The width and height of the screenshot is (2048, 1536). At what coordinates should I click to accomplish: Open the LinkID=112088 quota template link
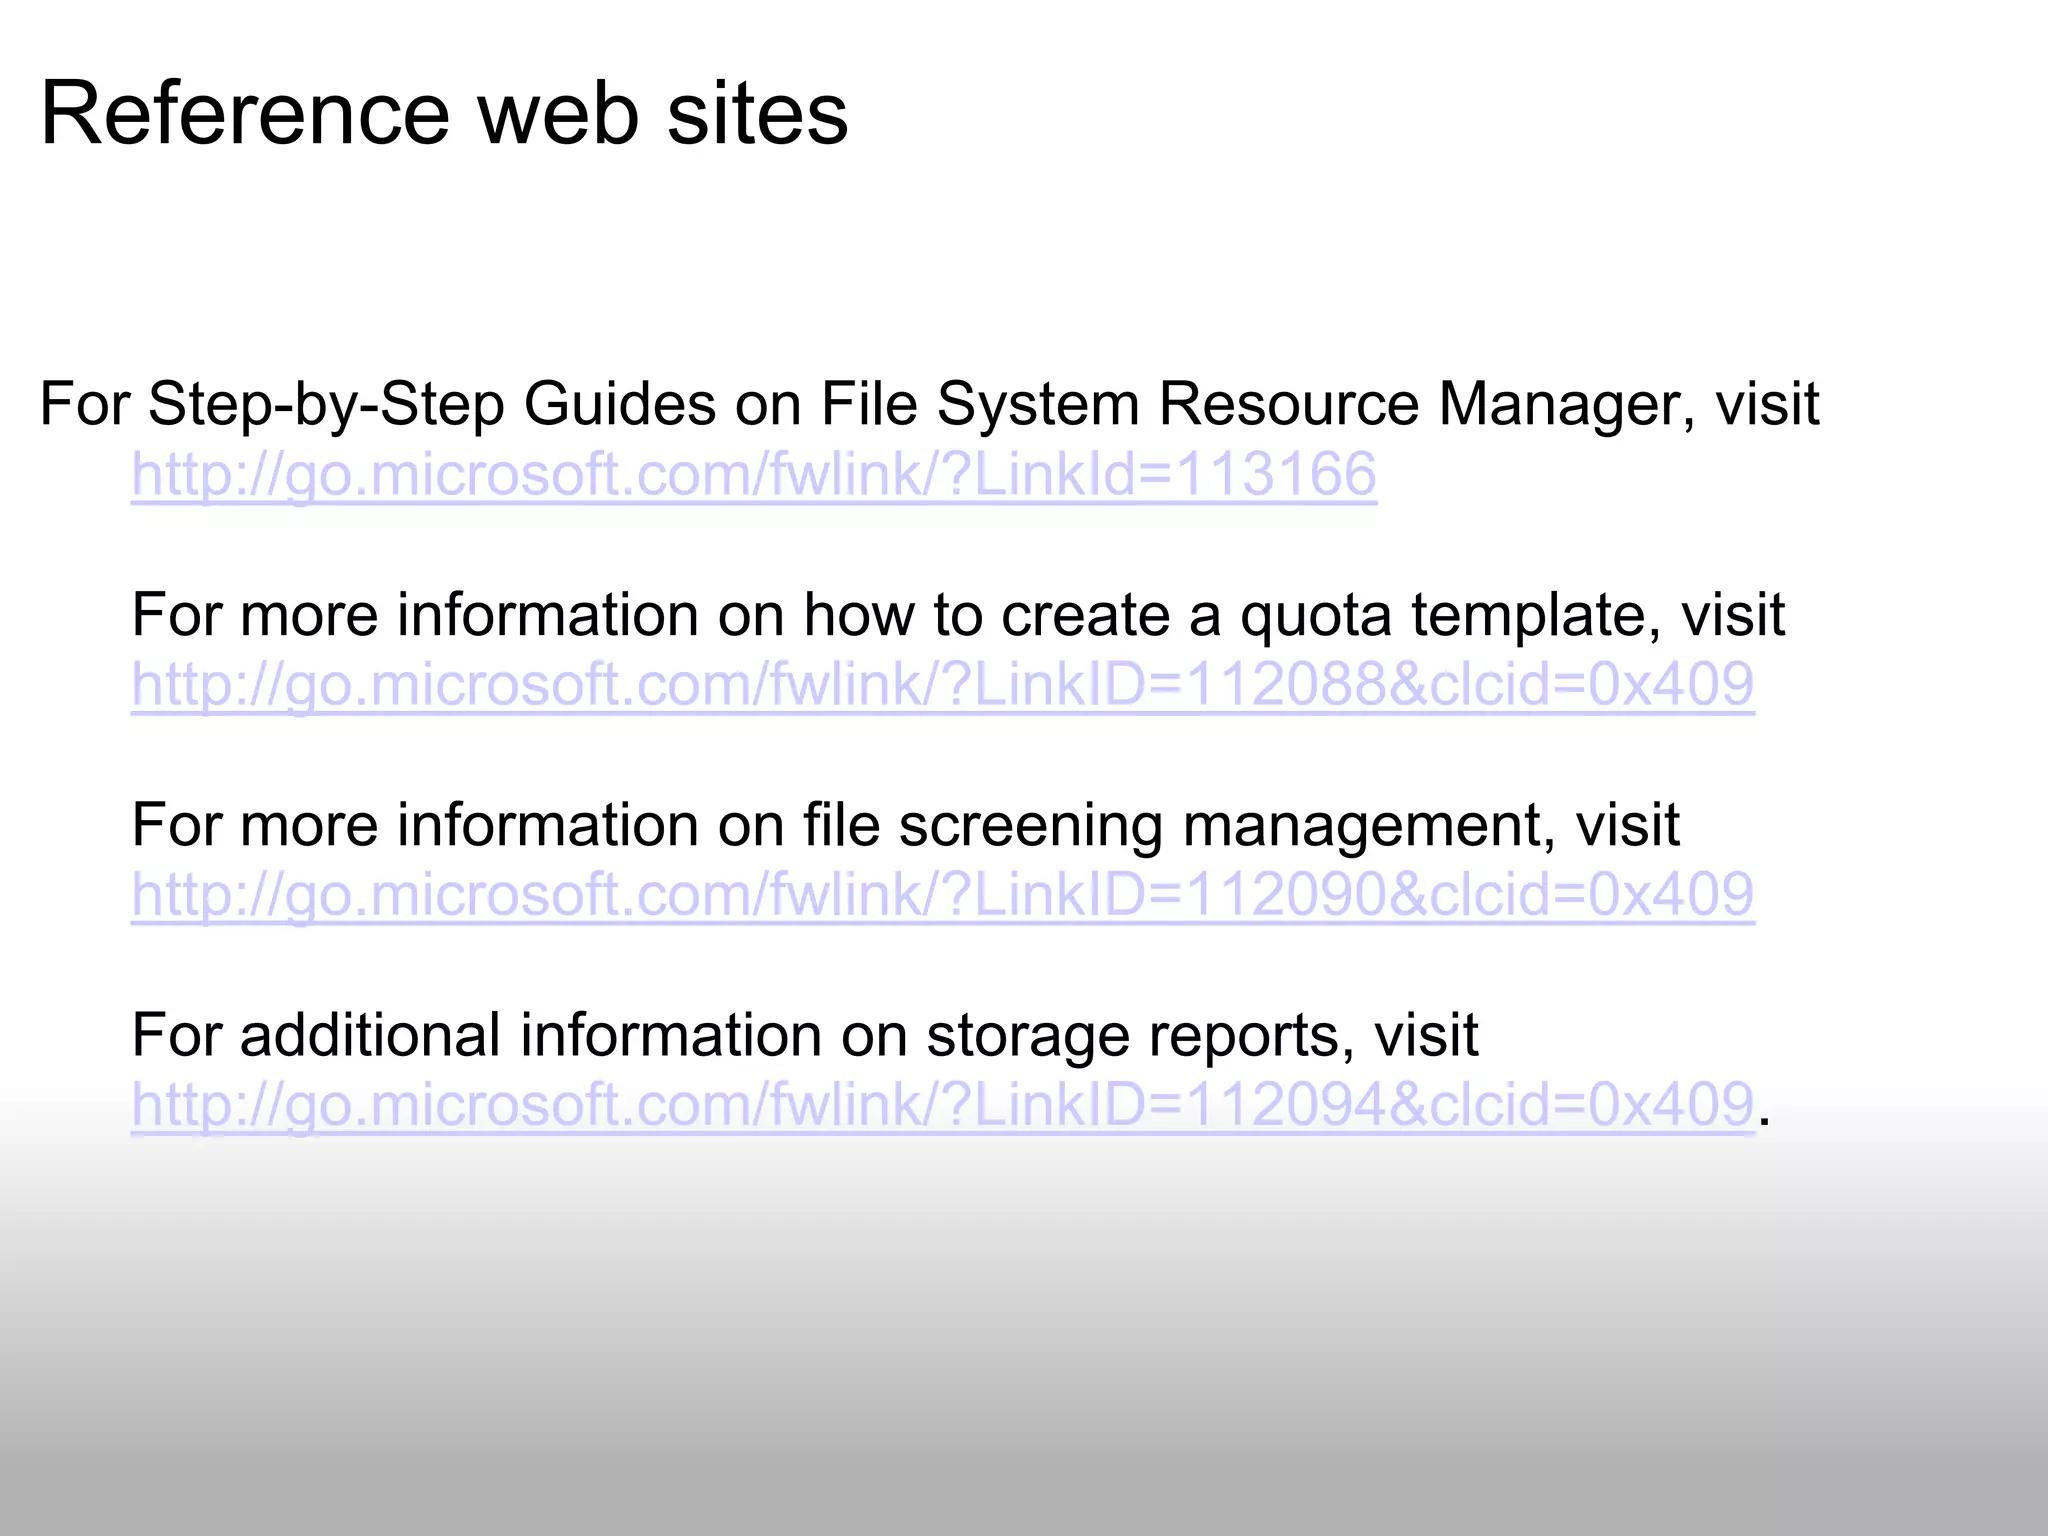click(x=942, y=684)
